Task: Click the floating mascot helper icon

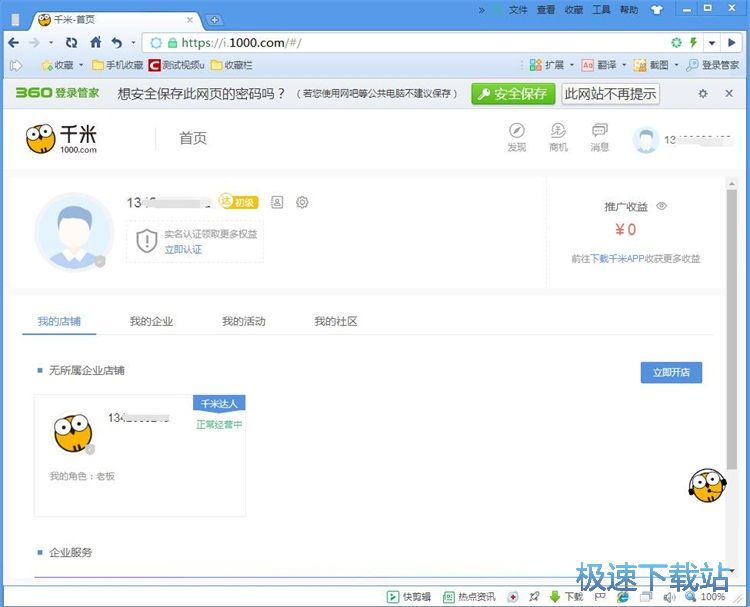Action: 706,484
